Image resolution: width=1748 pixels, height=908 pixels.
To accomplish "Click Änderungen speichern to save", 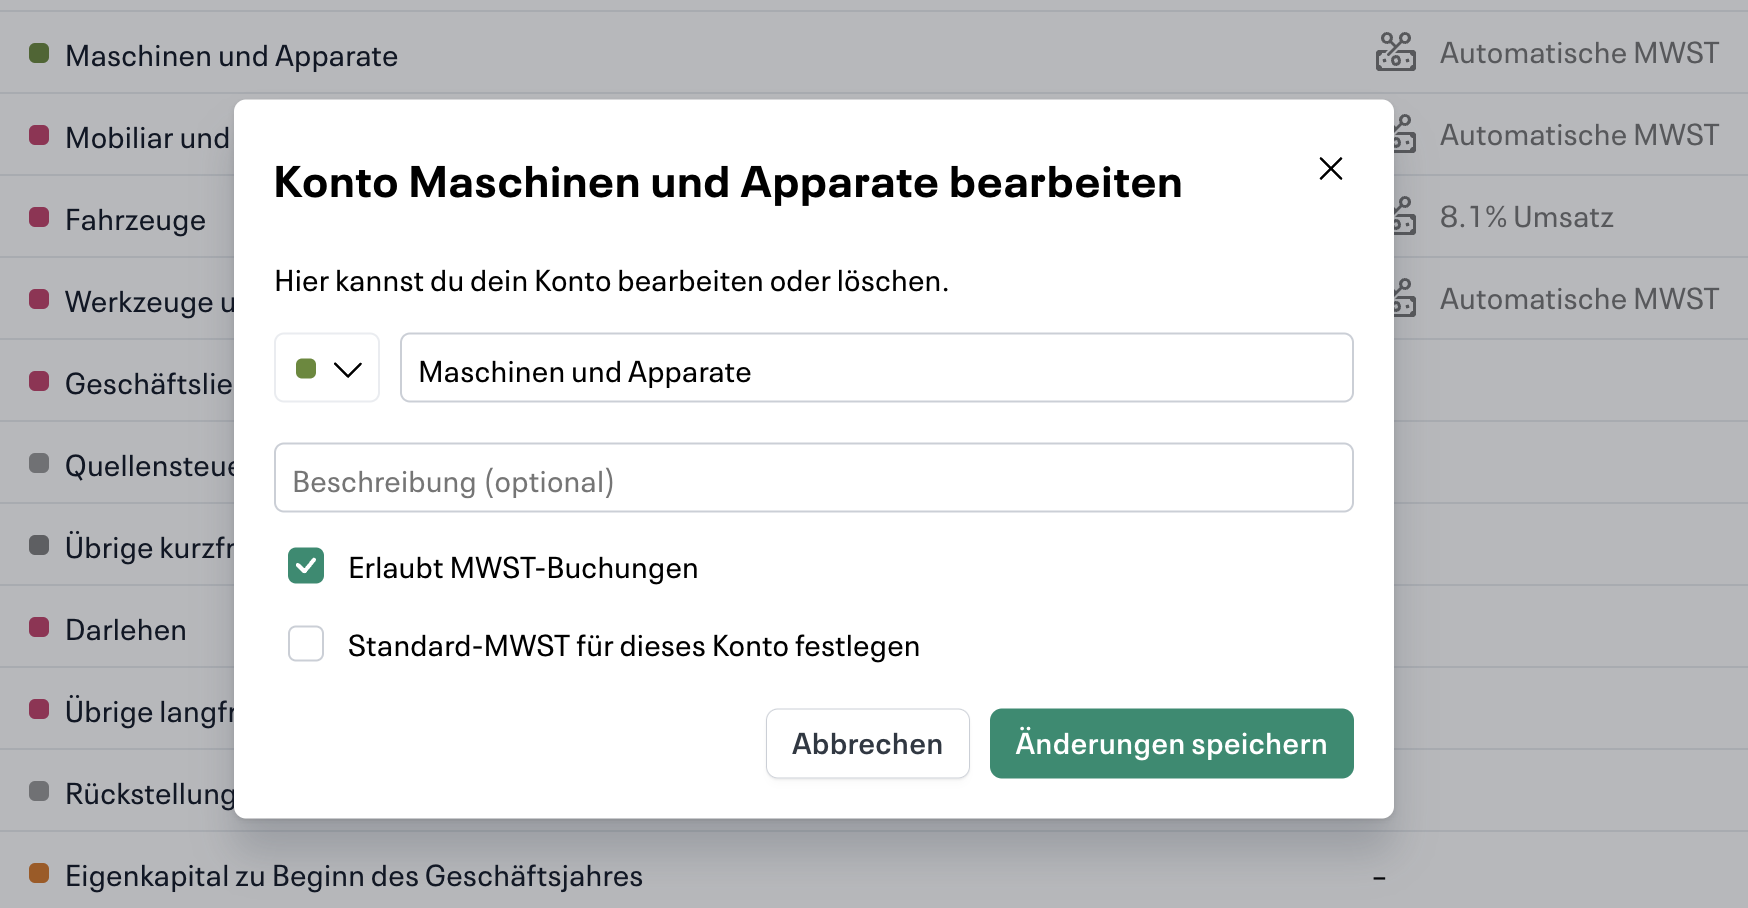I will [1170, 743].
